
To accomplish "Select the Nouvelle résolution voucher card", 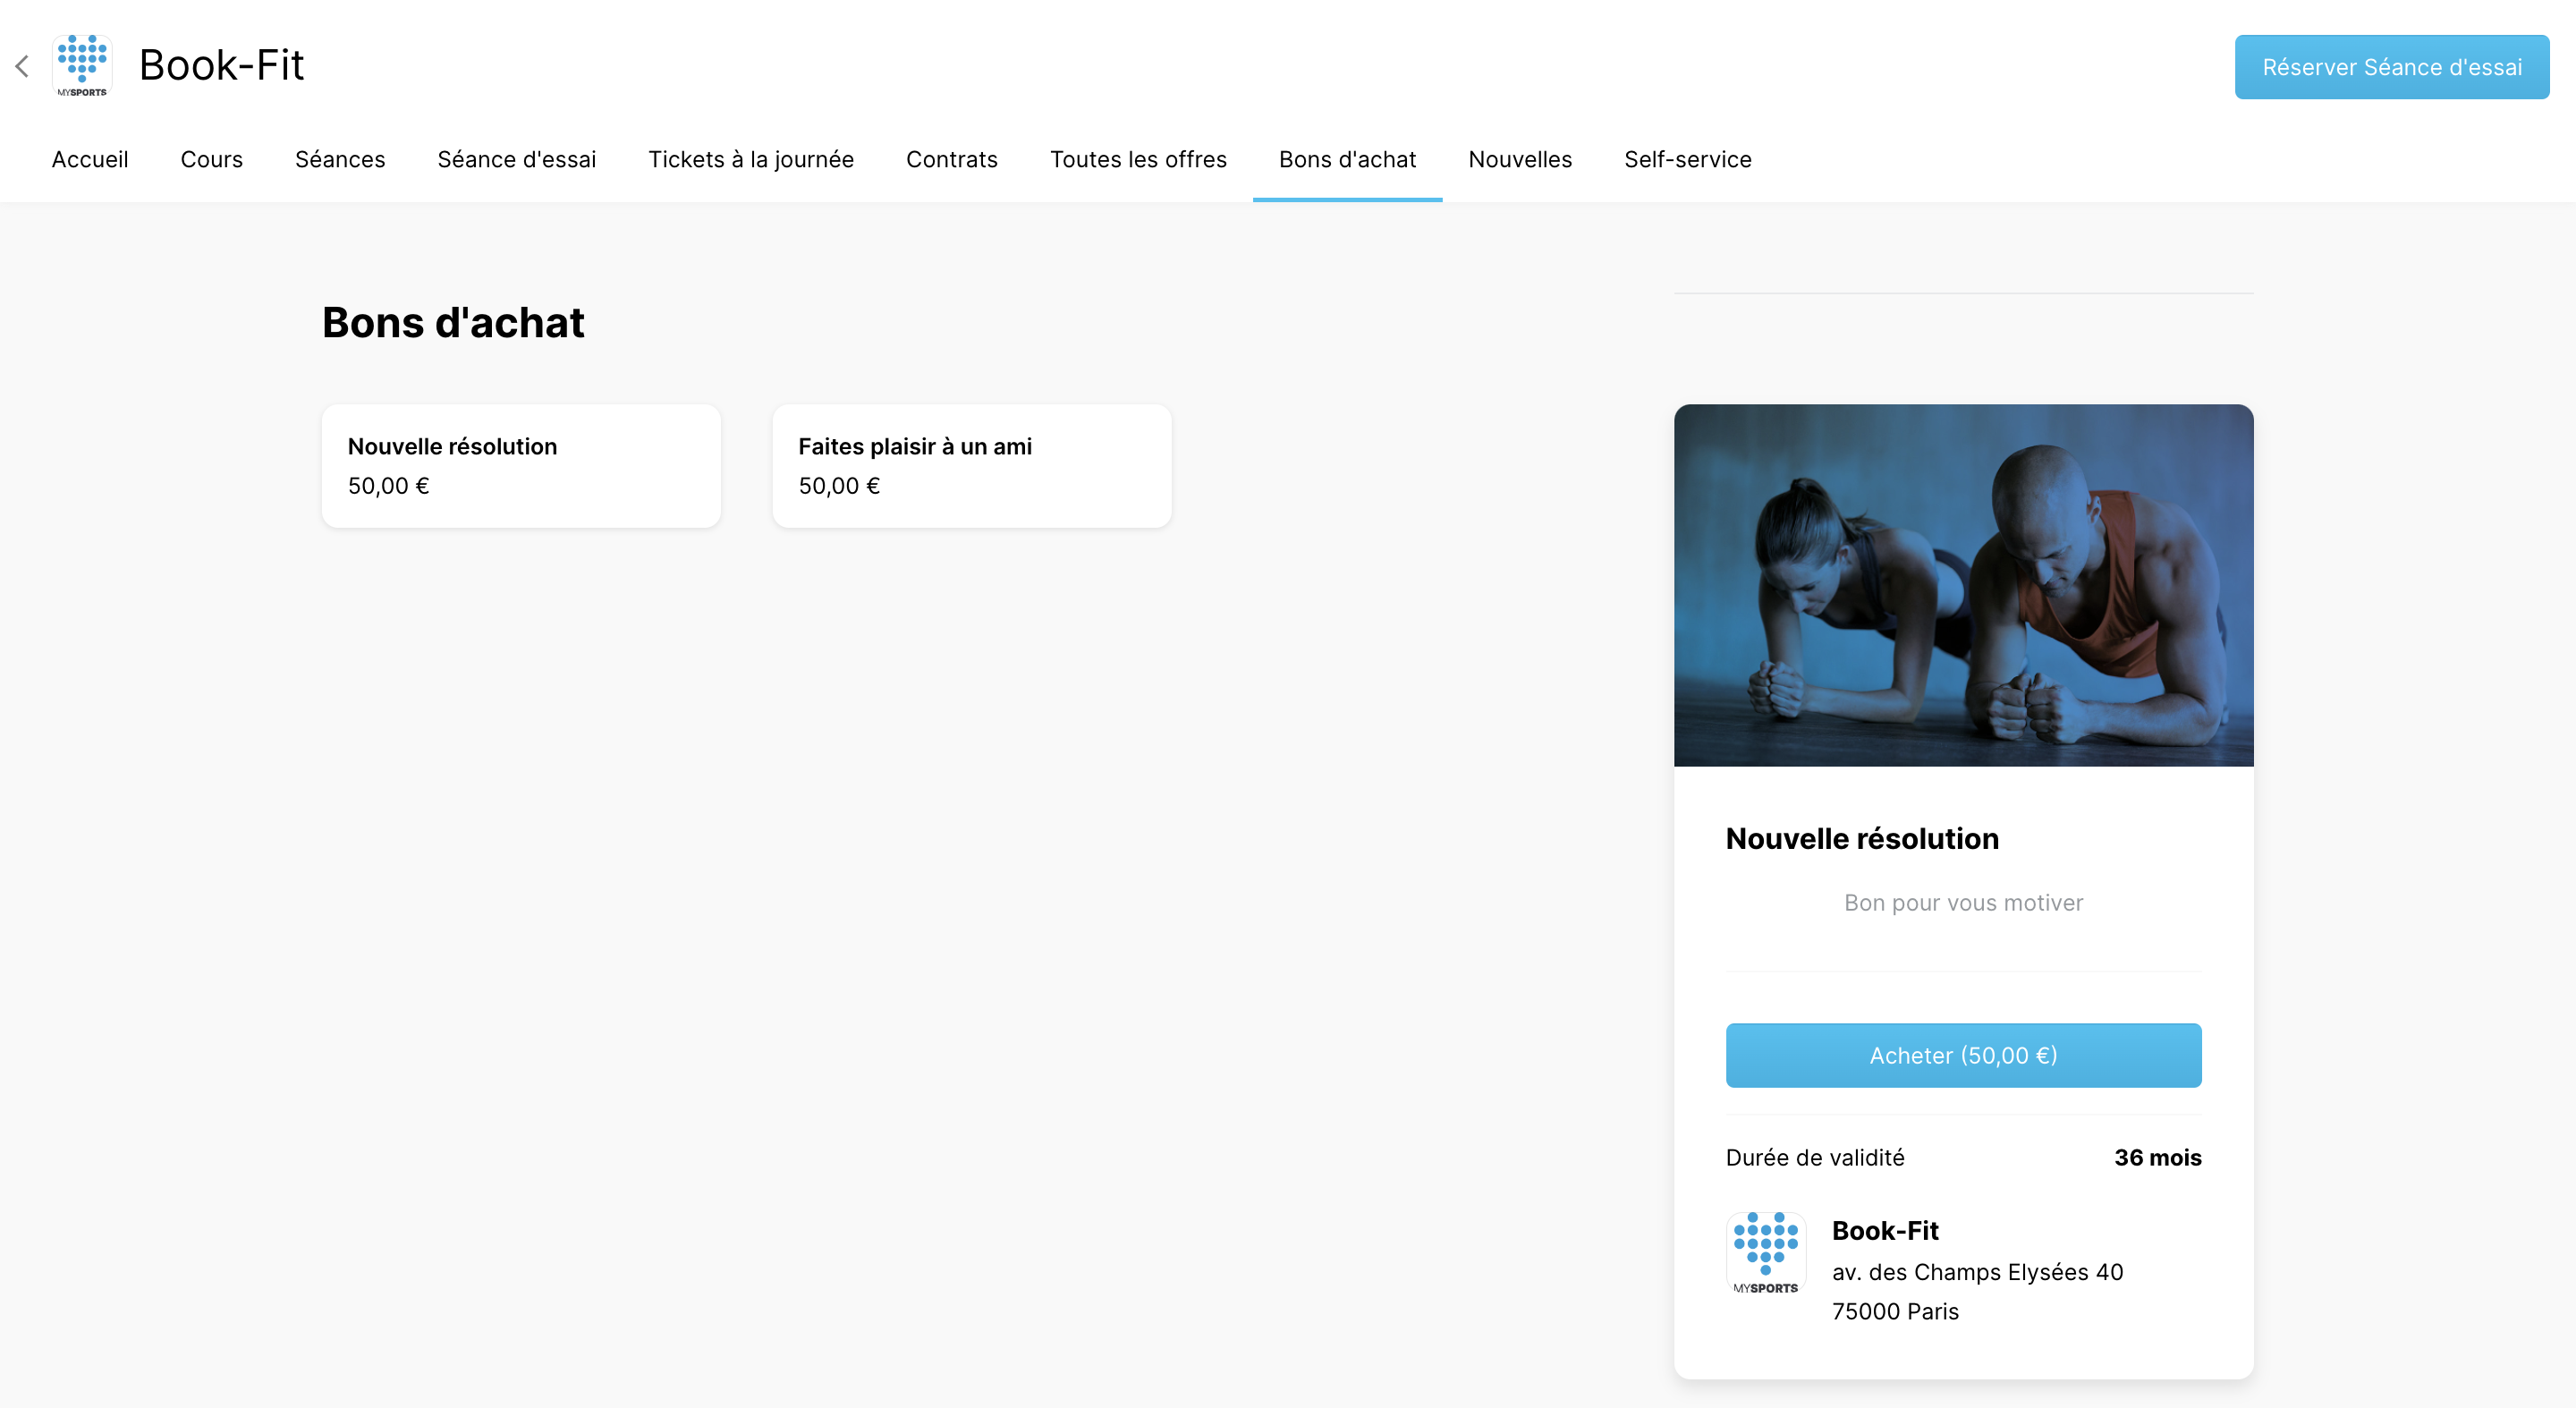I will coord(521,466).
